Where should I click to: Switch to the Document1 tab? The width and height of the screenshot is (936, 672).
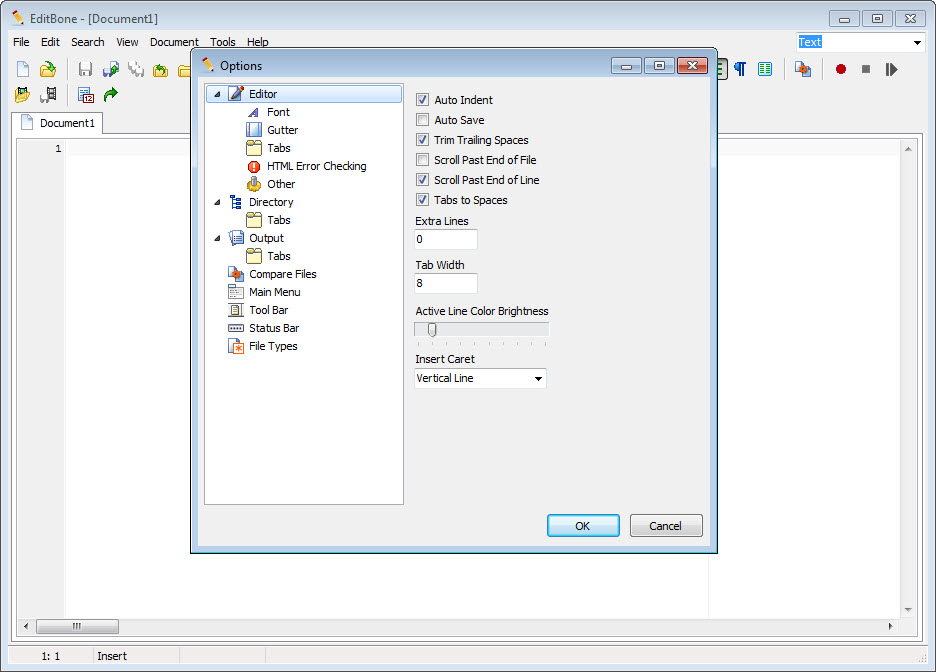pyautogui.click(x=58, y=123)
